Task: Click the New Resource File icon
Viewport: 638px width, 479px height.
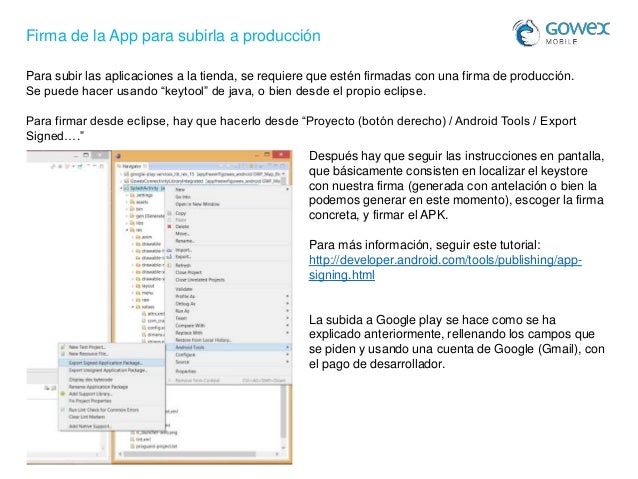Action: [63, 354]
